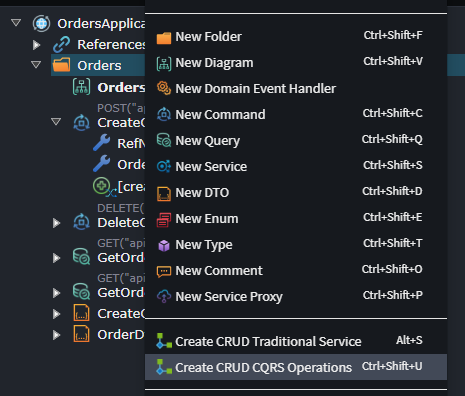This screenshot has width=465, height=396.
Task: Click the Create CRUD Traditional Service icon
Action: pyautogui.click(x=164, y=341)
